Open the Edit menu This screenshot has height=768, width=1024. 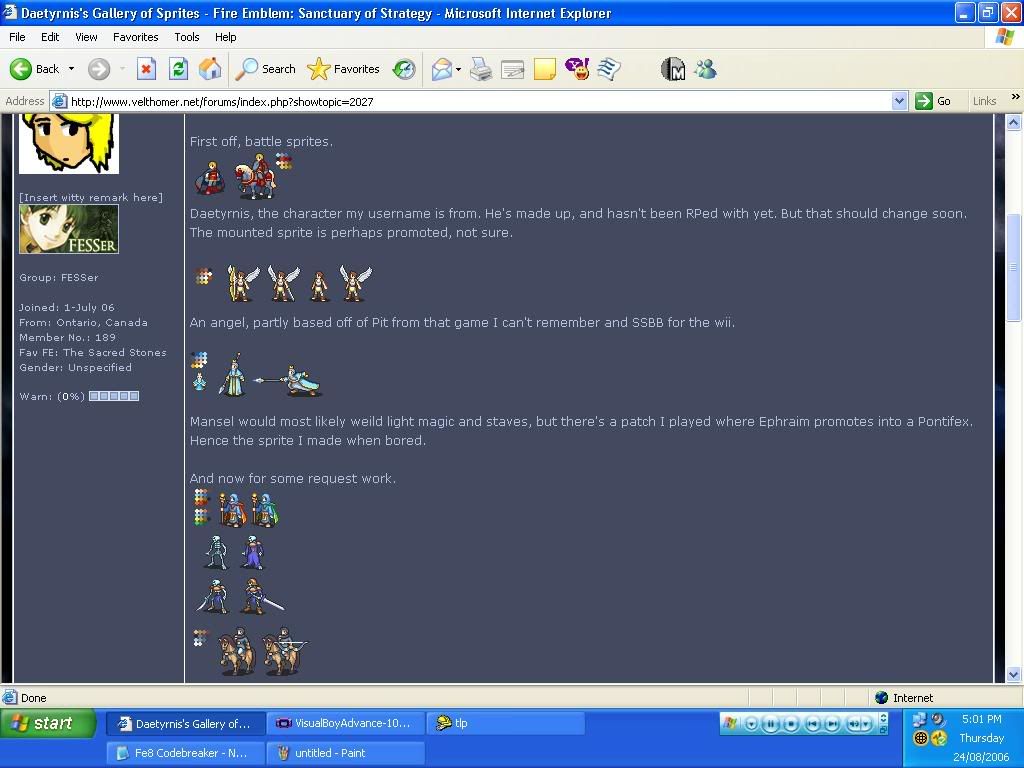tap(50, 37)
